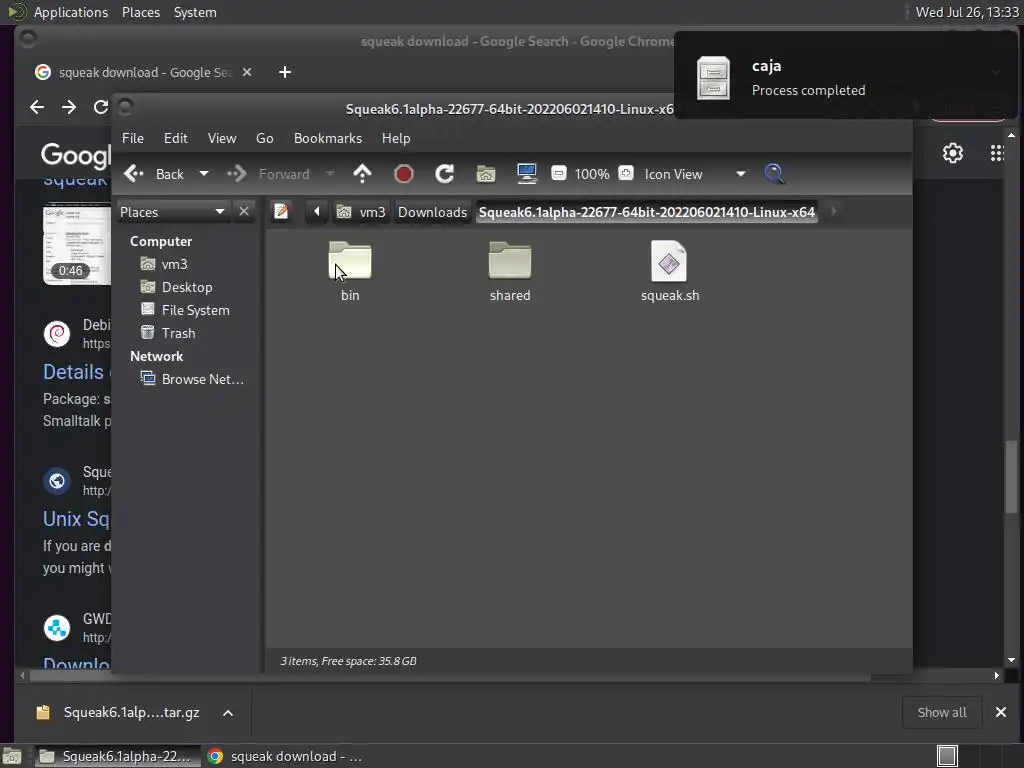Click the red Stop loading icon
The image size is (1024, 768).
404,174
